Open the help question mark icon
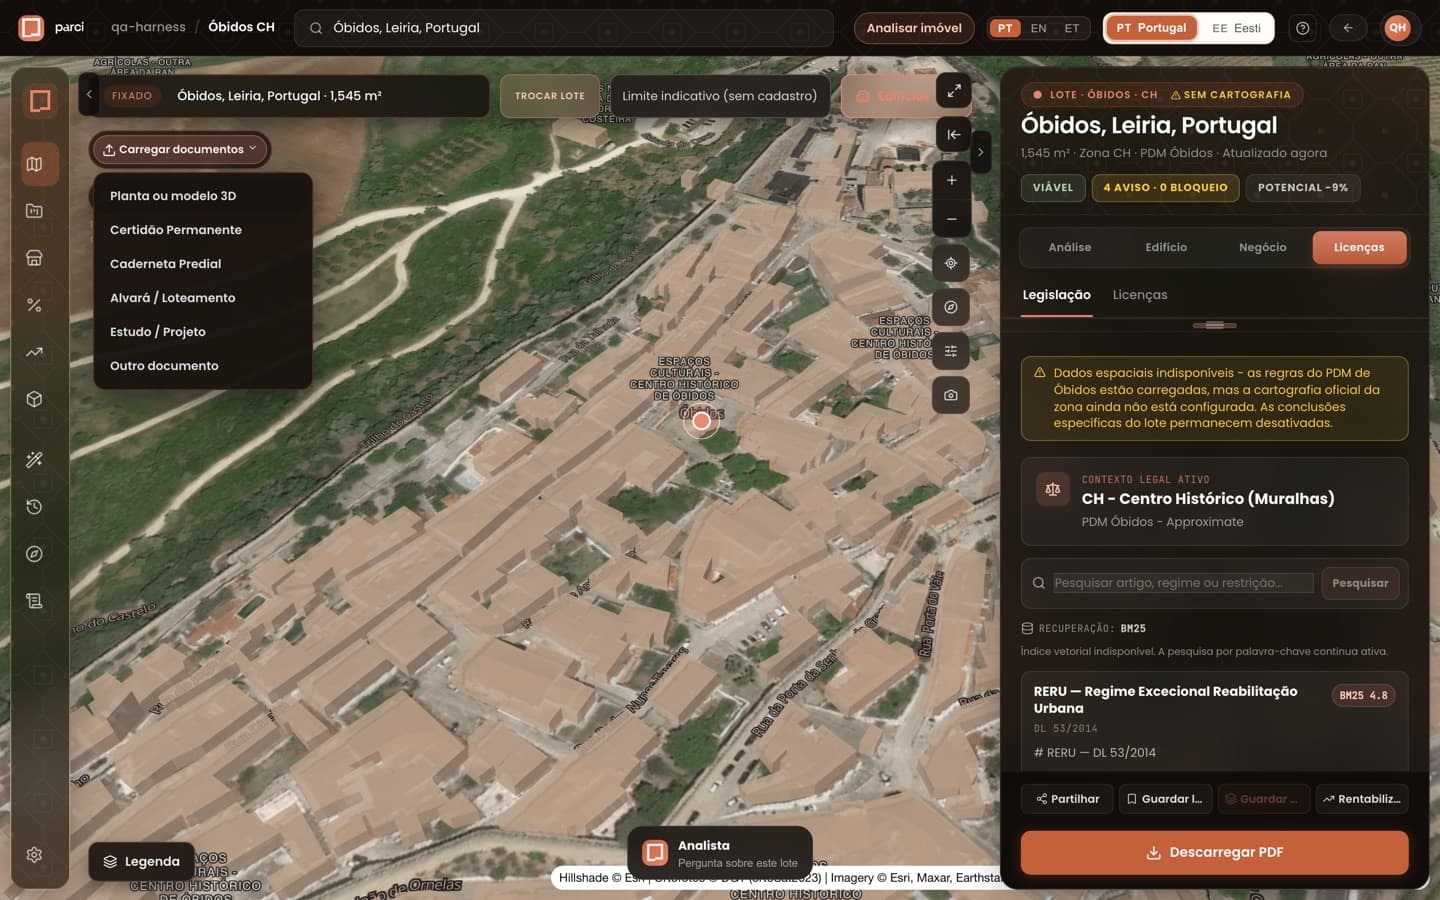This screenshot has width=1440, height=900. [1303, 28]
